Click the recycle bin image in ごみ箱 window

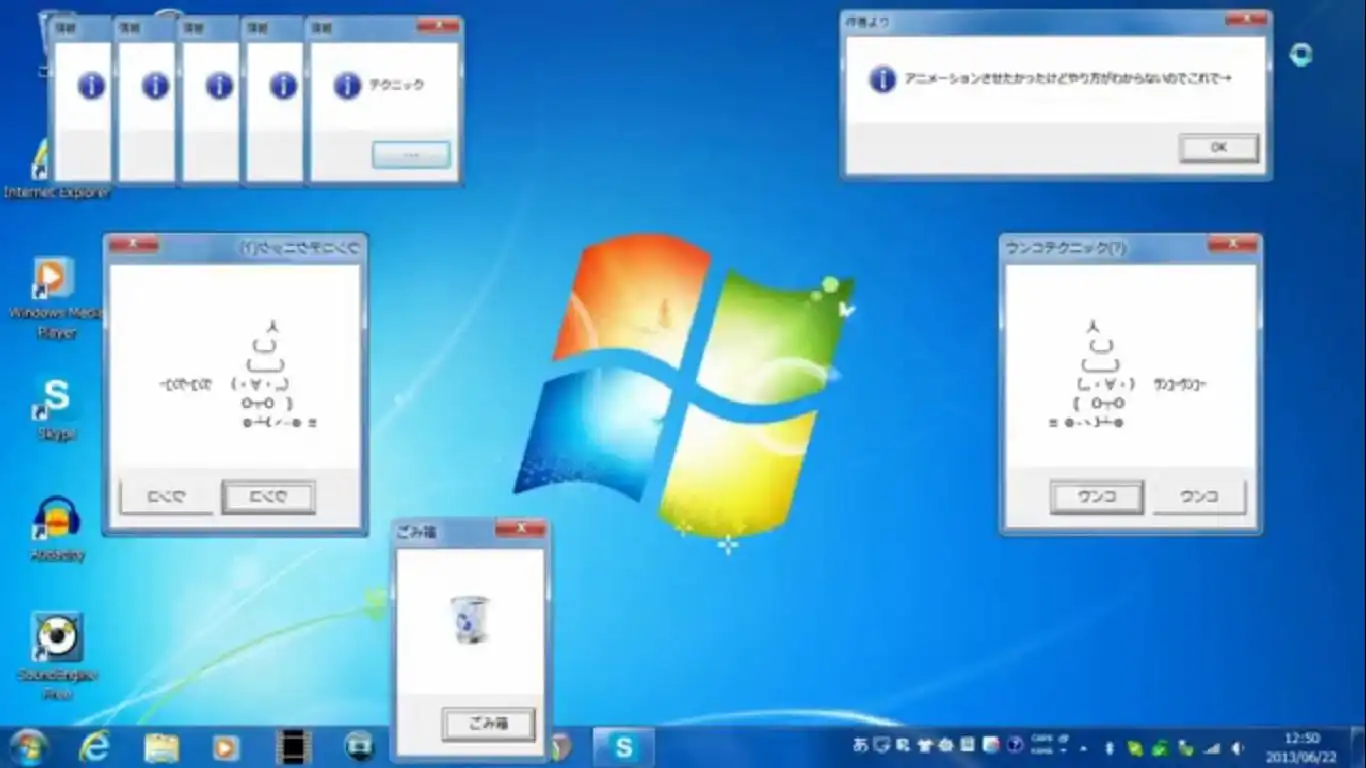click(x=469, y=619)
